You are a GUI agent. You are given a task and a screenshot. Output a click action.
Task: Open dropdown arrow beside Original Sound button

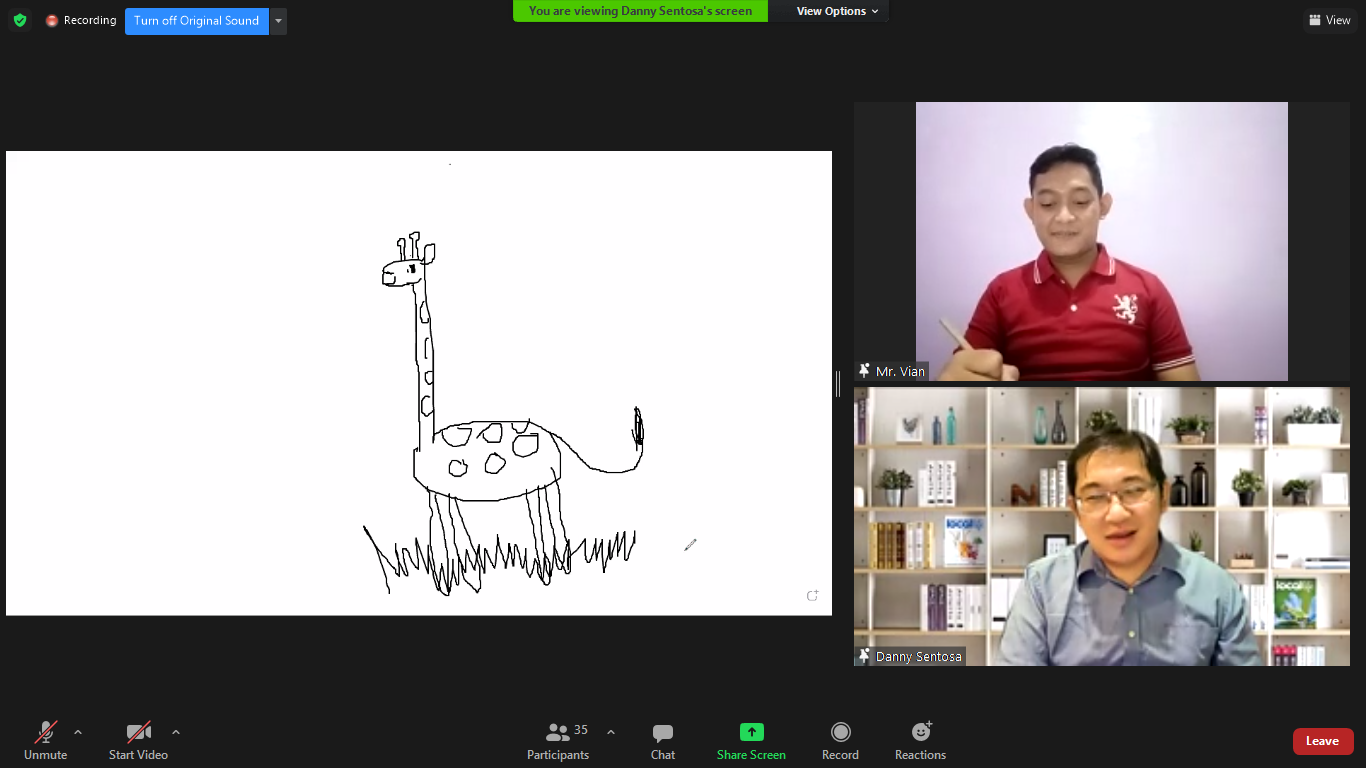pyautogui.click(x=279, y=20)
